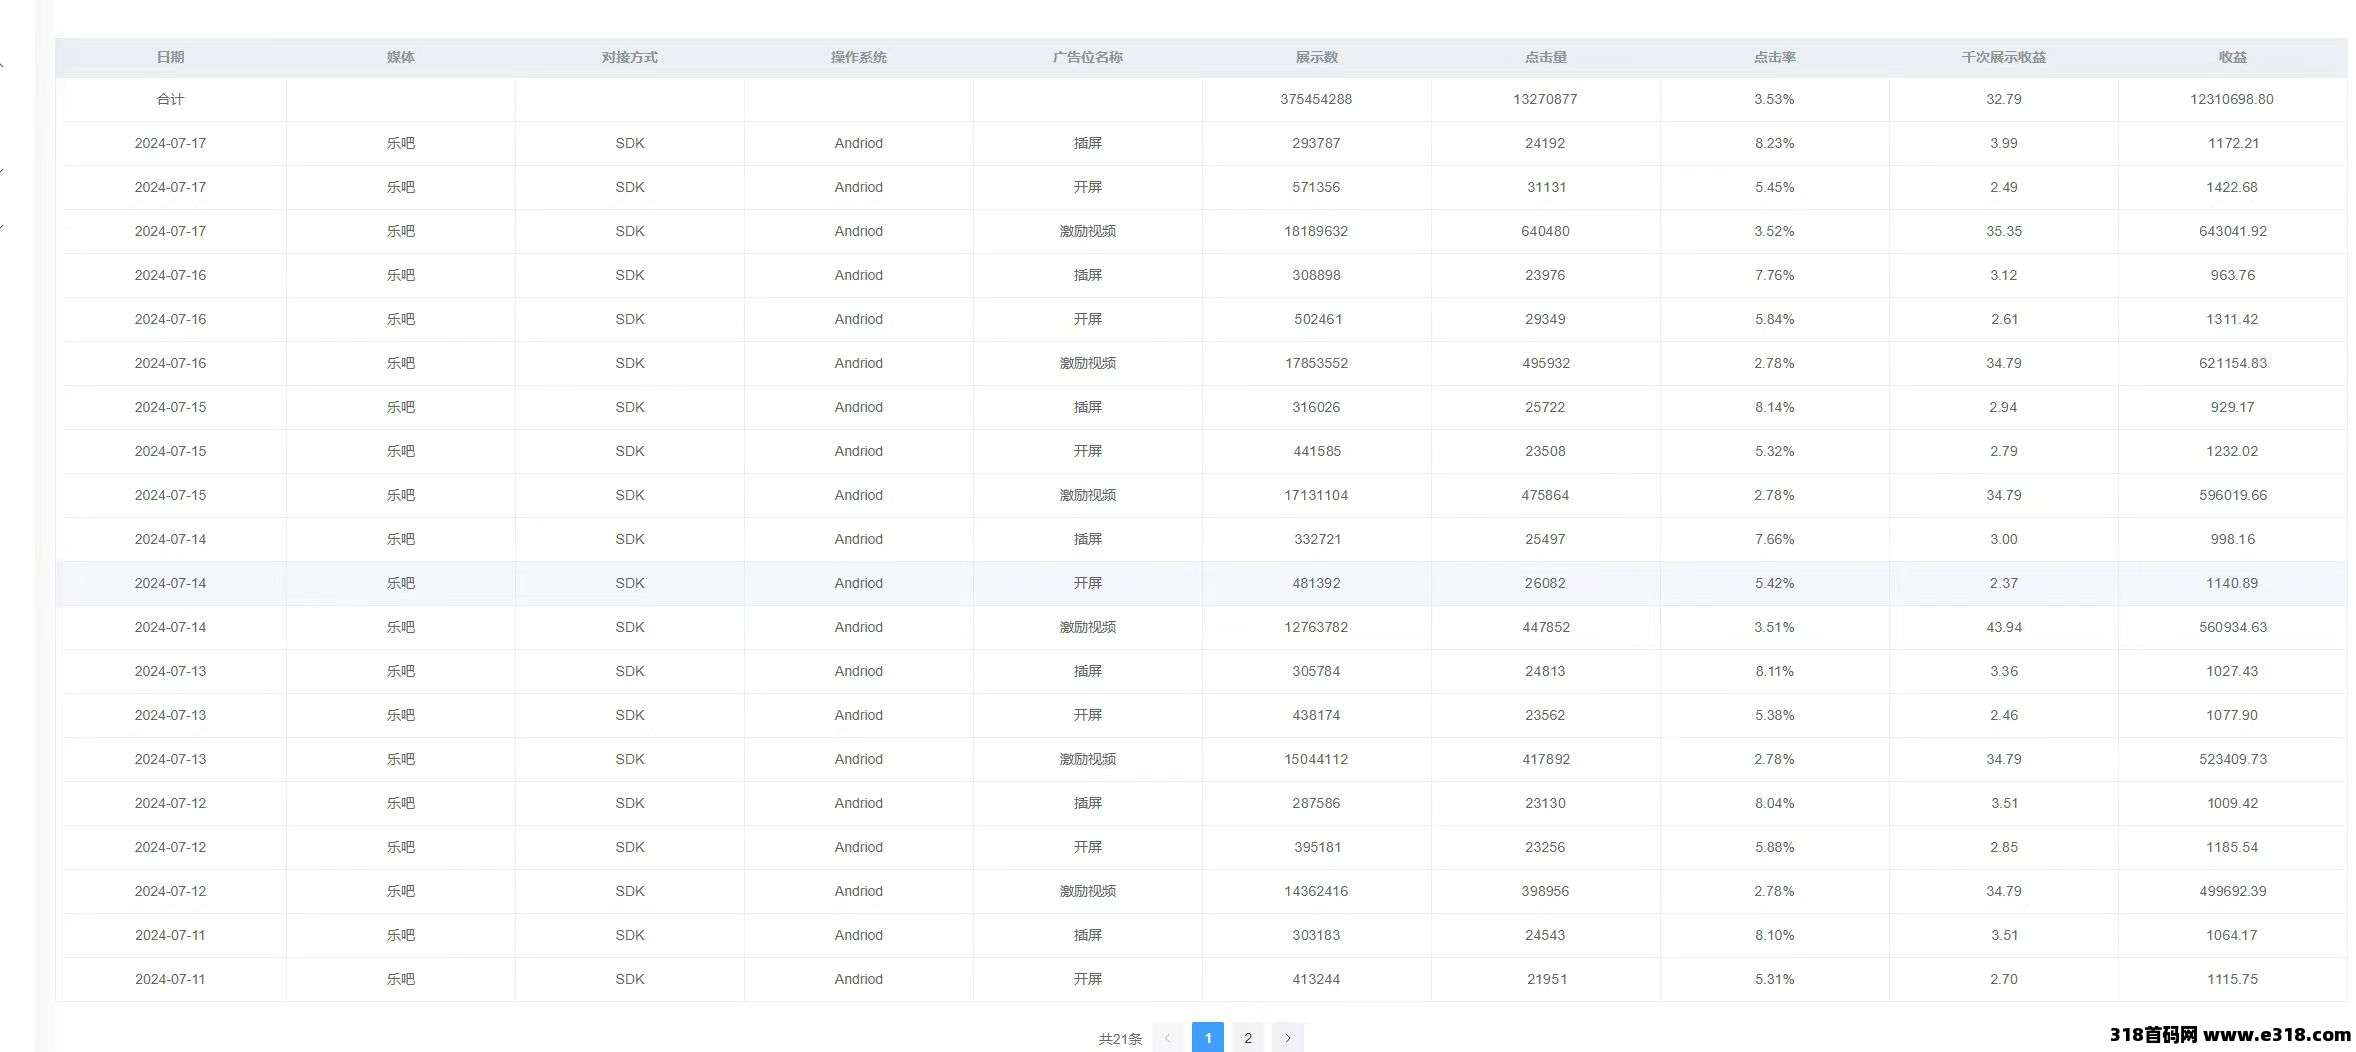The width and height of the screenshot is (2356, 1052).
Task: Click the total eCPM value 32.79
Action: point(2003,99)
